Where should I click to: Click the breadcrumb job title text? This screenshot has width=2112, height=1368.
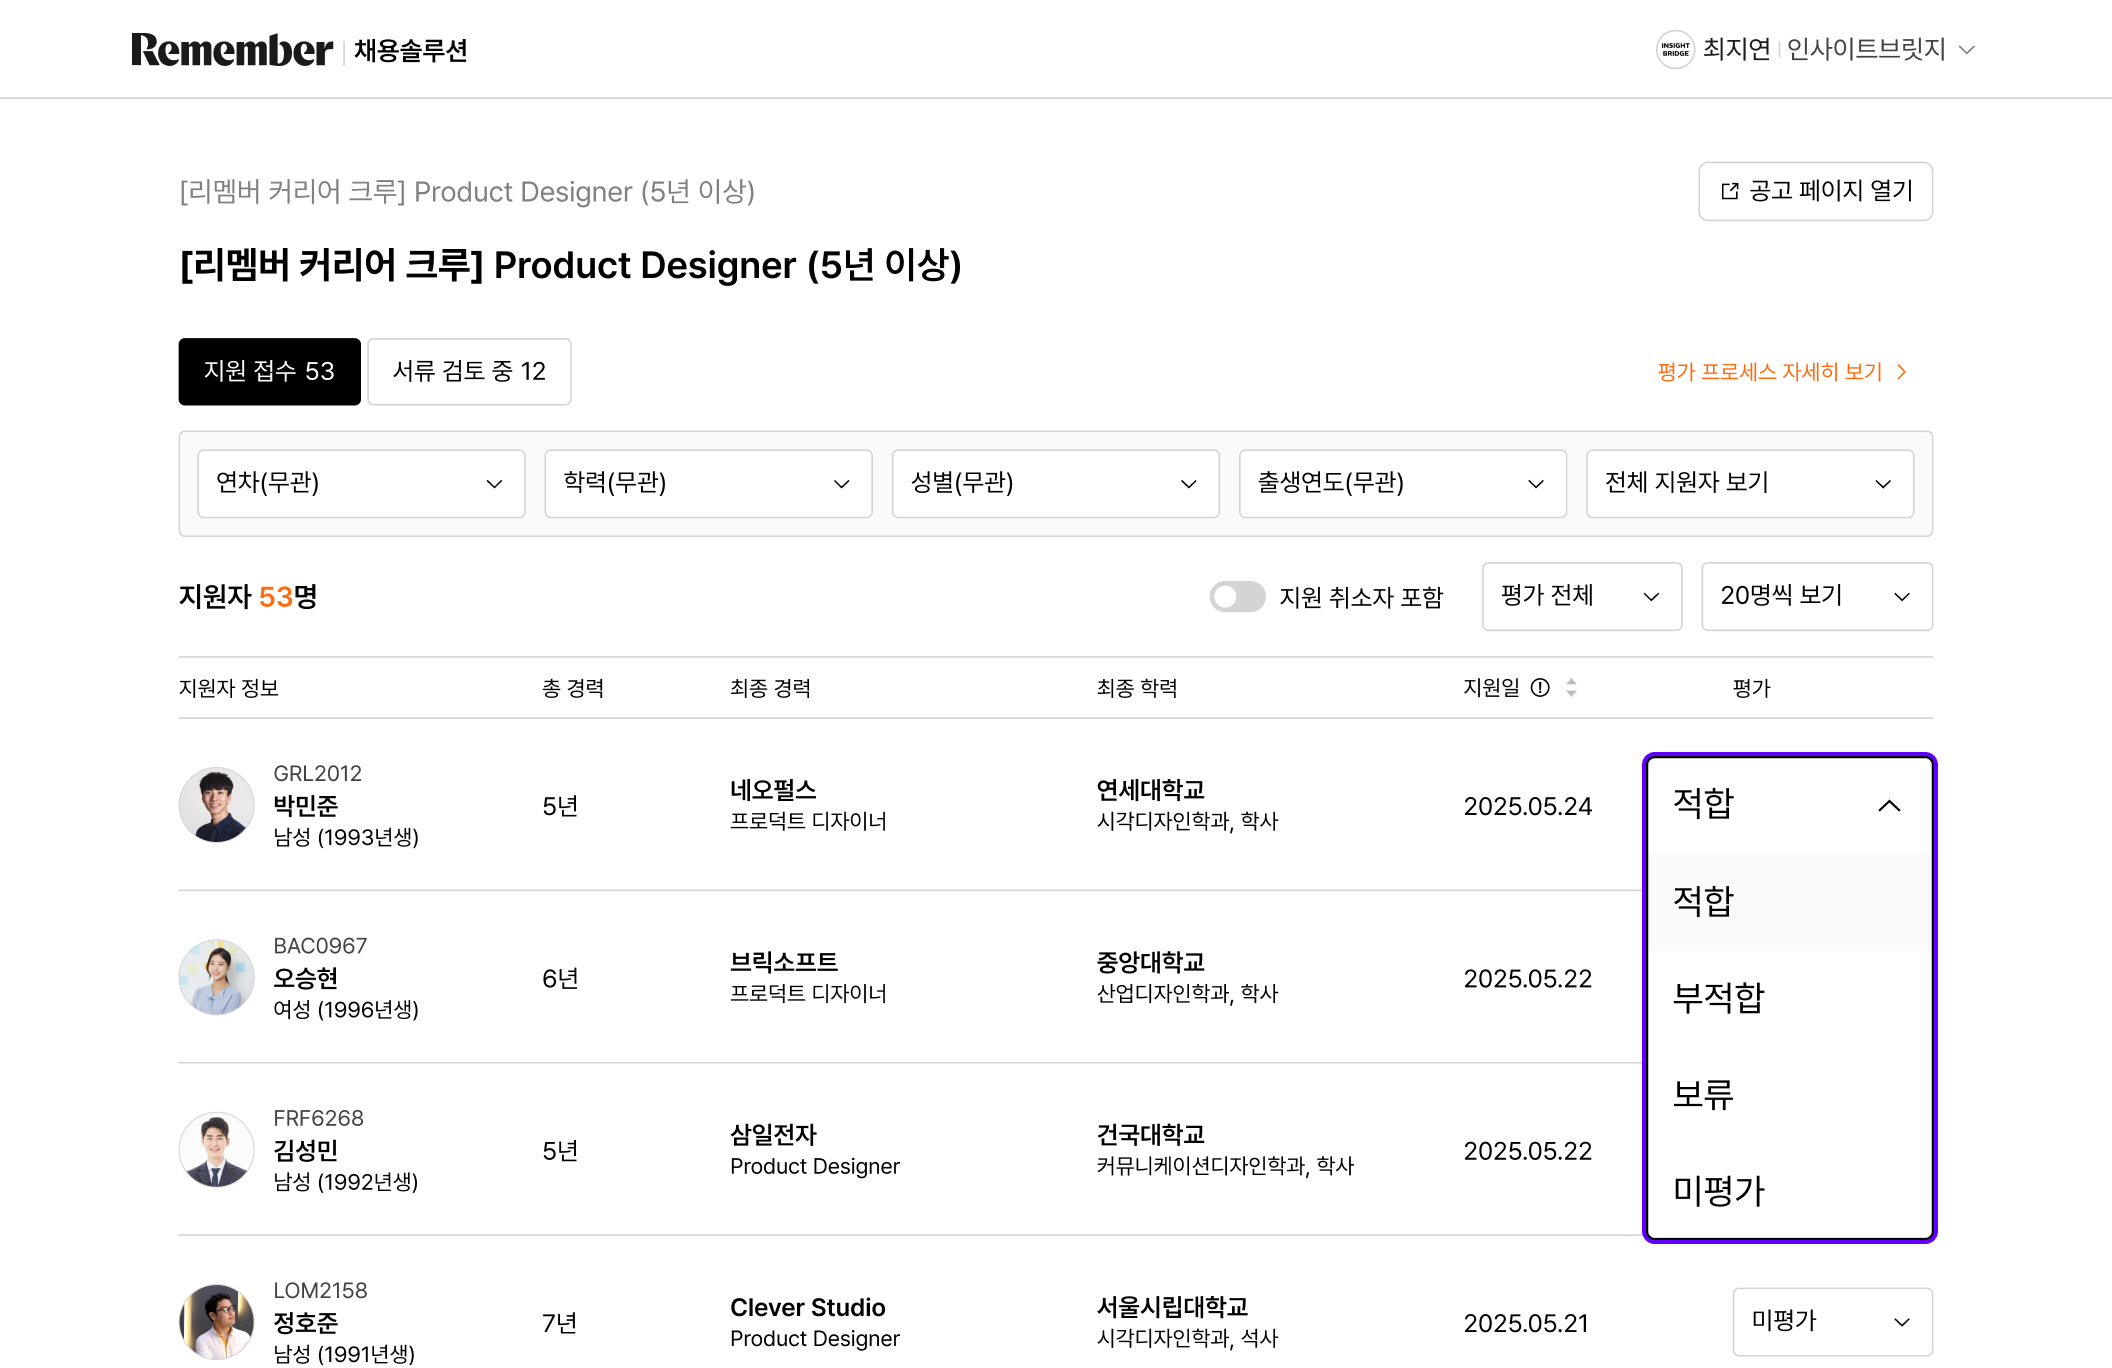467,191
